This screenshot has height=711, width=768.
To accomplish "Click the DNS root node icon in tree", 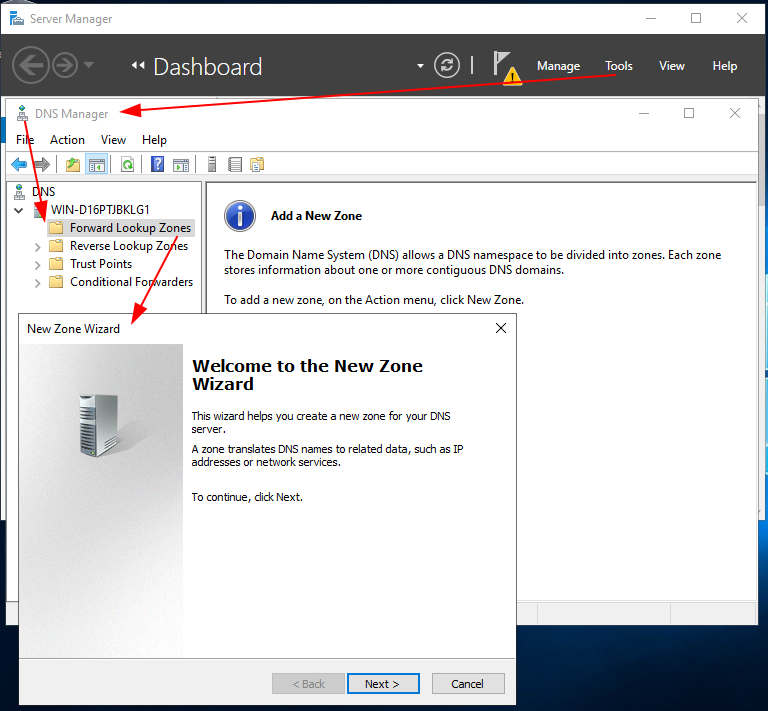I will (x=20, y=191).
